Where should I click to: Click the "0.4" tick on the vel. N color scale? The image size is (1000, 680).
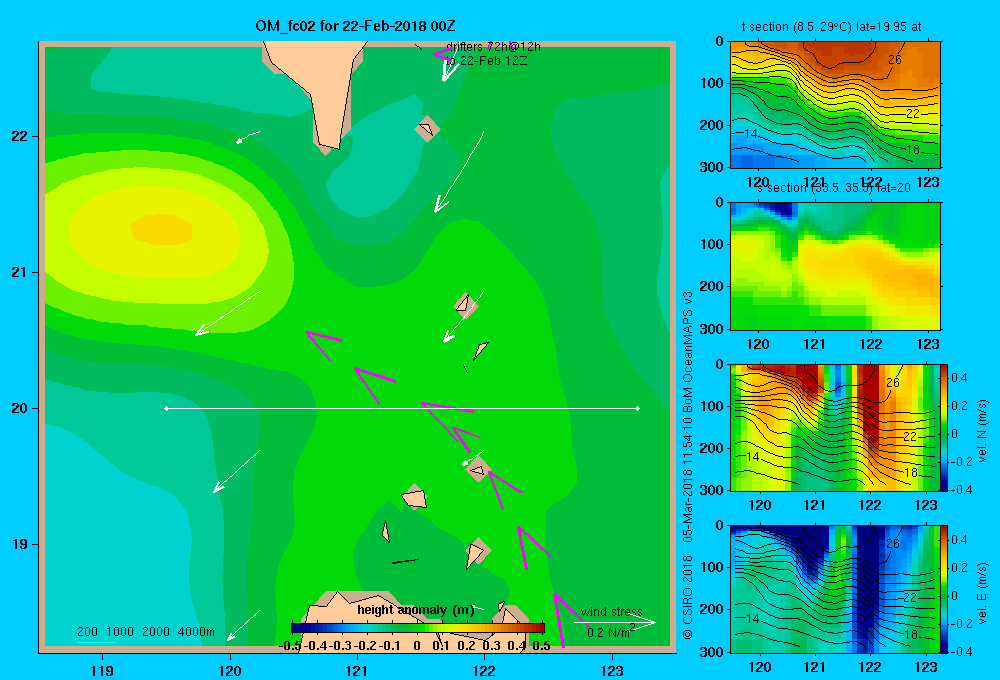point(959,378)
